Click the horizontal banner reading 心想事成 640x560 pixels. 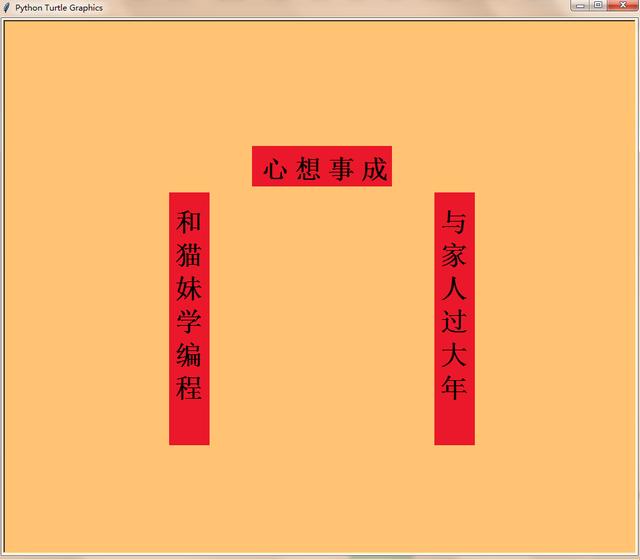coord(322,166)
